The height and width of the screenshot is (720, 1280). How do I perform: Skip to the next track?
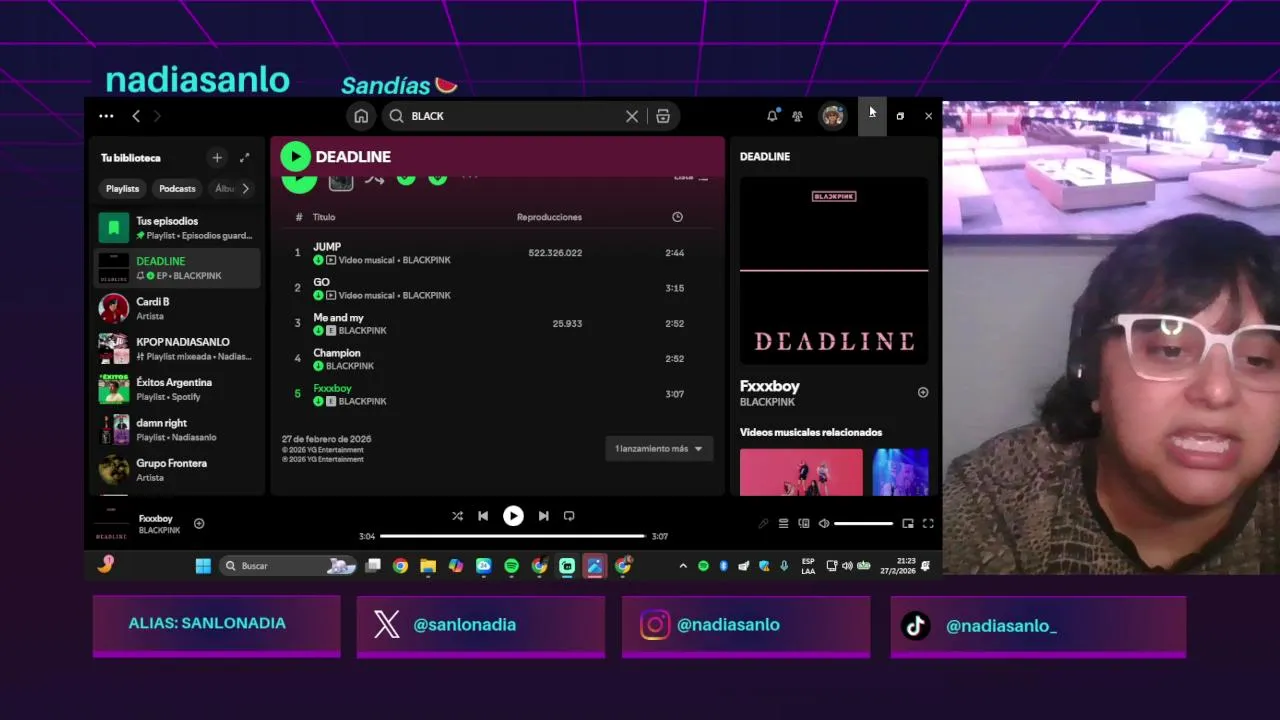[543, 516]
